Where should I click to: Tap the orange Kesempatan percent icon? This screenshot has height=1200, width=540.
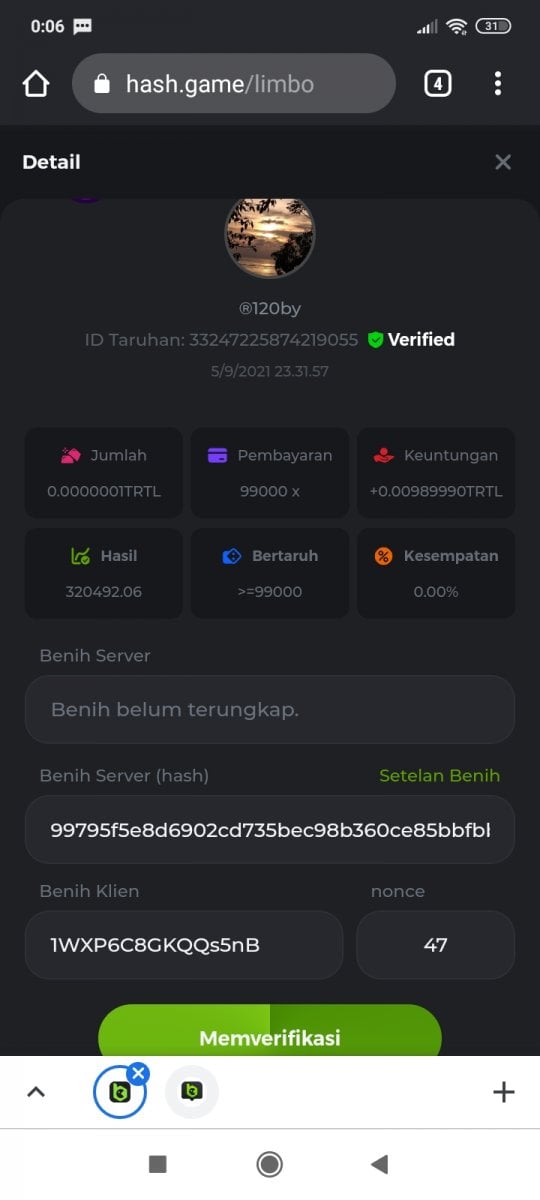[384, 556]
